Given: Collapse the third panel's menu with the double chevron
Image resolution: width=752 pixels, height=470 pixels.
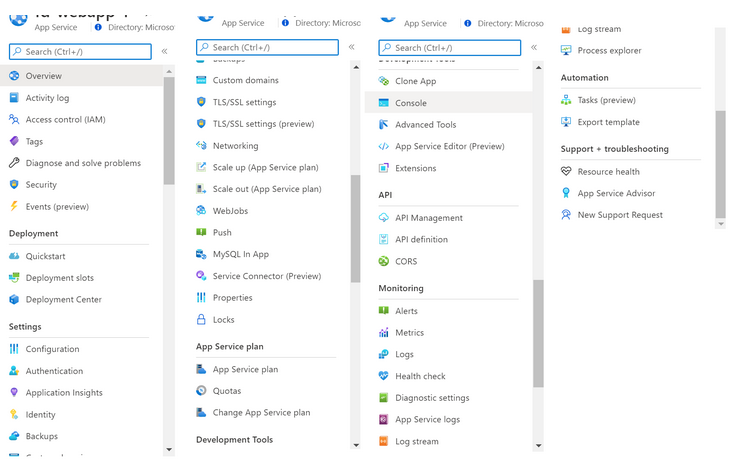Looking at the screenshot, I should 534,47.
